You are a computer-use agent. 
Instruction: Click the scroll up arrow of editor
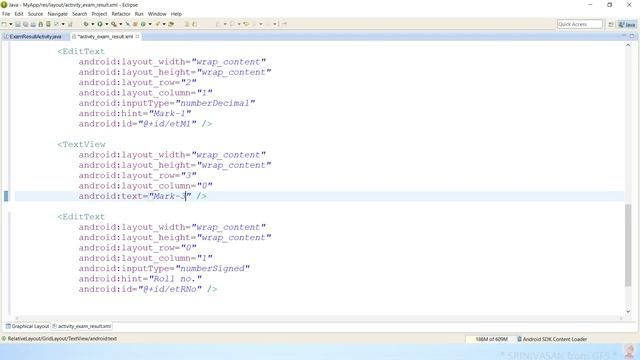[x=628, y=45]
